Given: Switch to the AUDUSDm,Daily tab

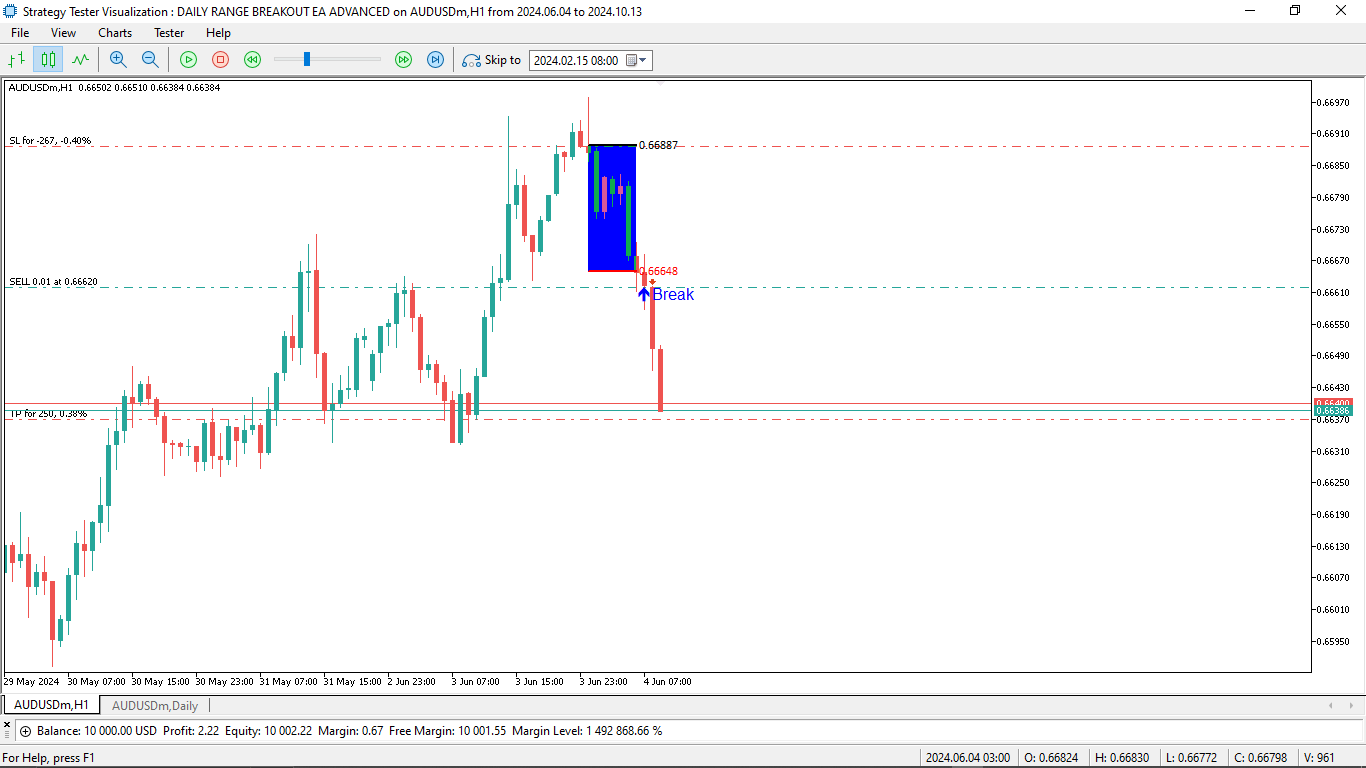Looking at the screenshot, I should coord(154,705).
